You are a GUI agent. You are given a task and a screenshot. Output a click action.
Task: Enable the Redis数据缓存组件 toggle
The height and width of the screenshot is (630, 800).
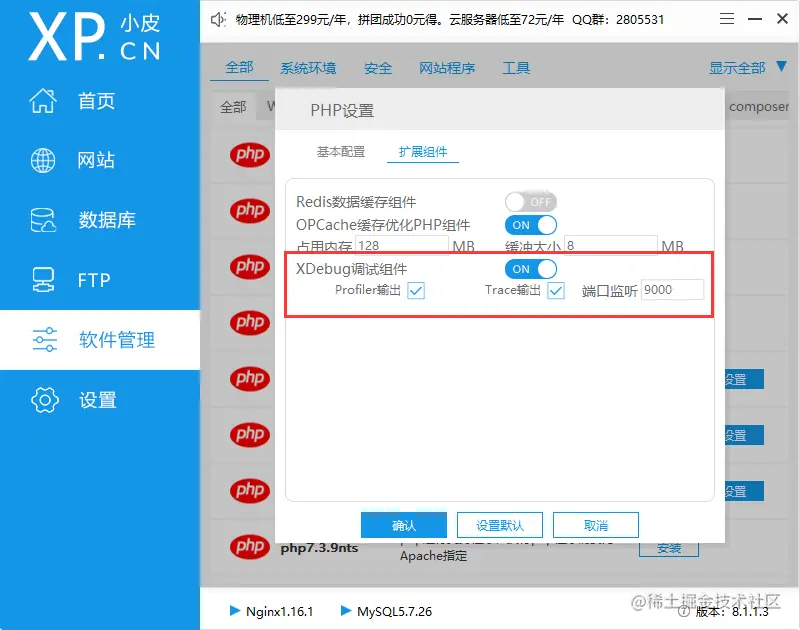coord(531,200)
